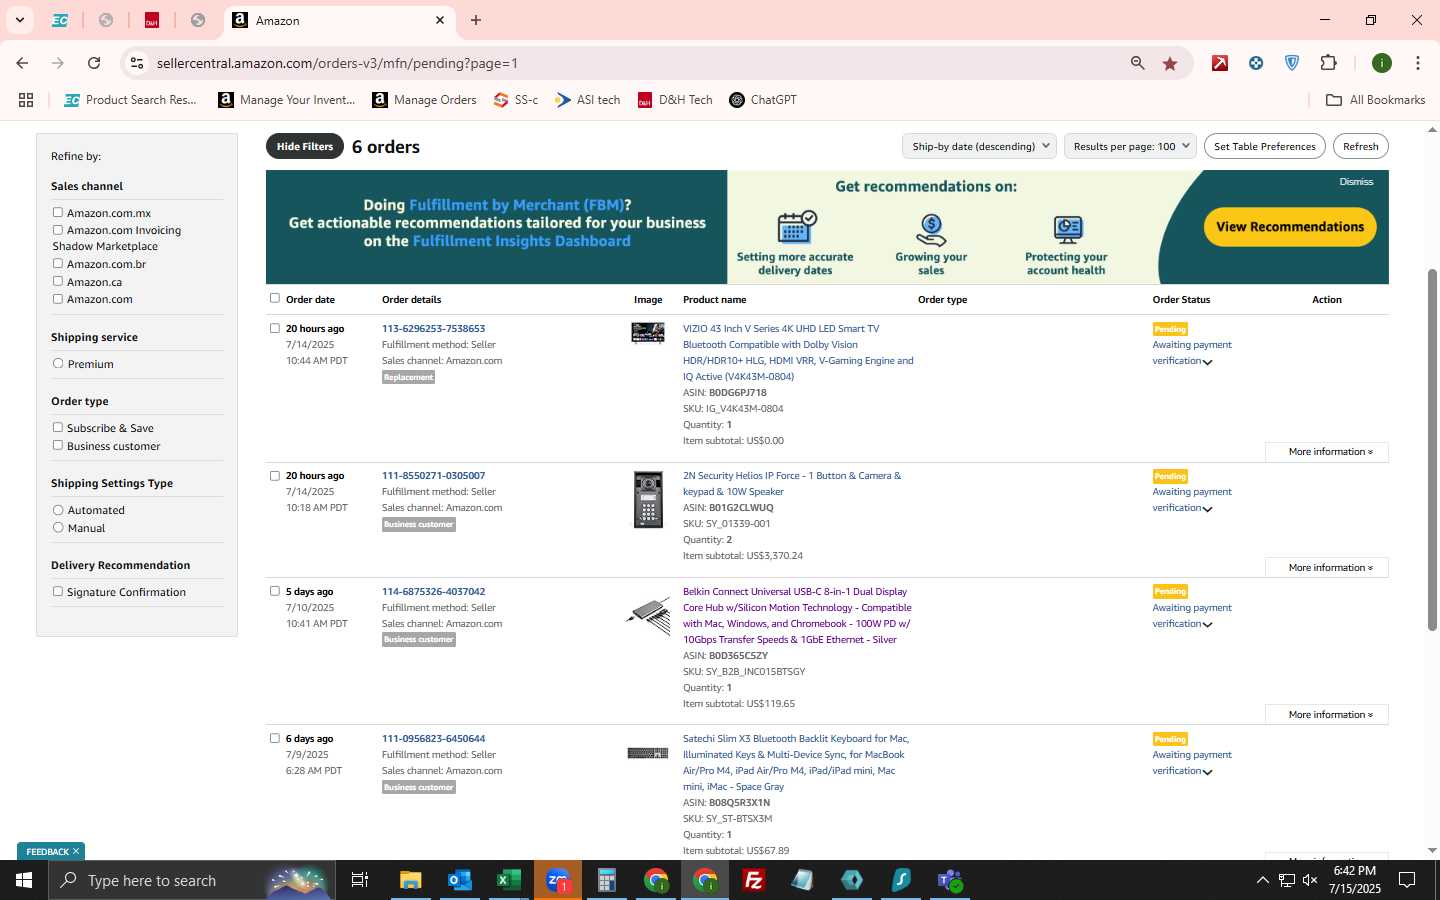Select the Automated shipping settings radio
The height and width of the screenshot is (900, 1440).
coord(58,509)
